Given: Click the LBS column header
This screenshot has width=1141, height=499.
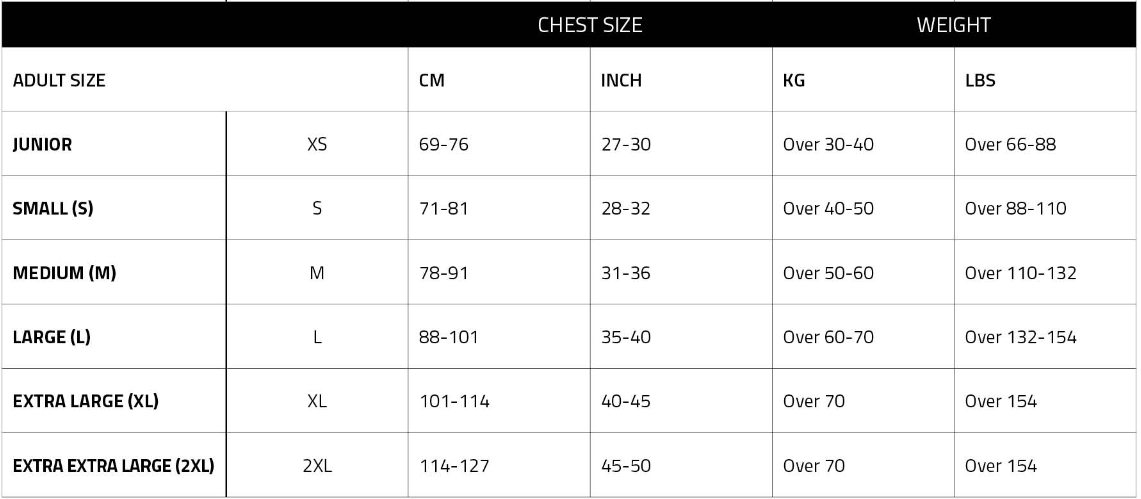Looking at the screenshot, I should [x=980, y=80].
